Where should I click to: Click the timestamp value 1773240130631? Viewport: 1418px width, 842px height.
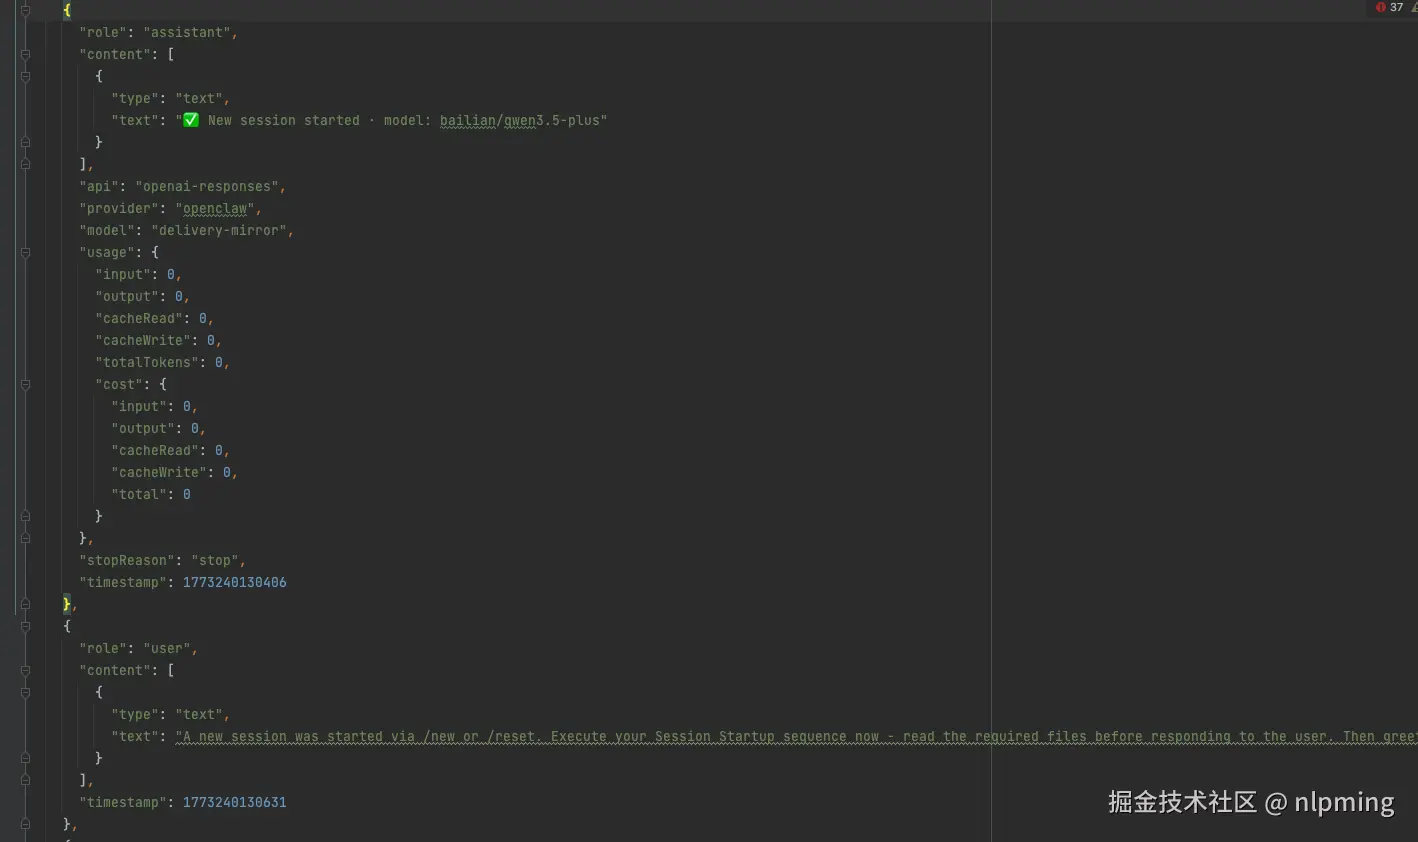point(235,803)
